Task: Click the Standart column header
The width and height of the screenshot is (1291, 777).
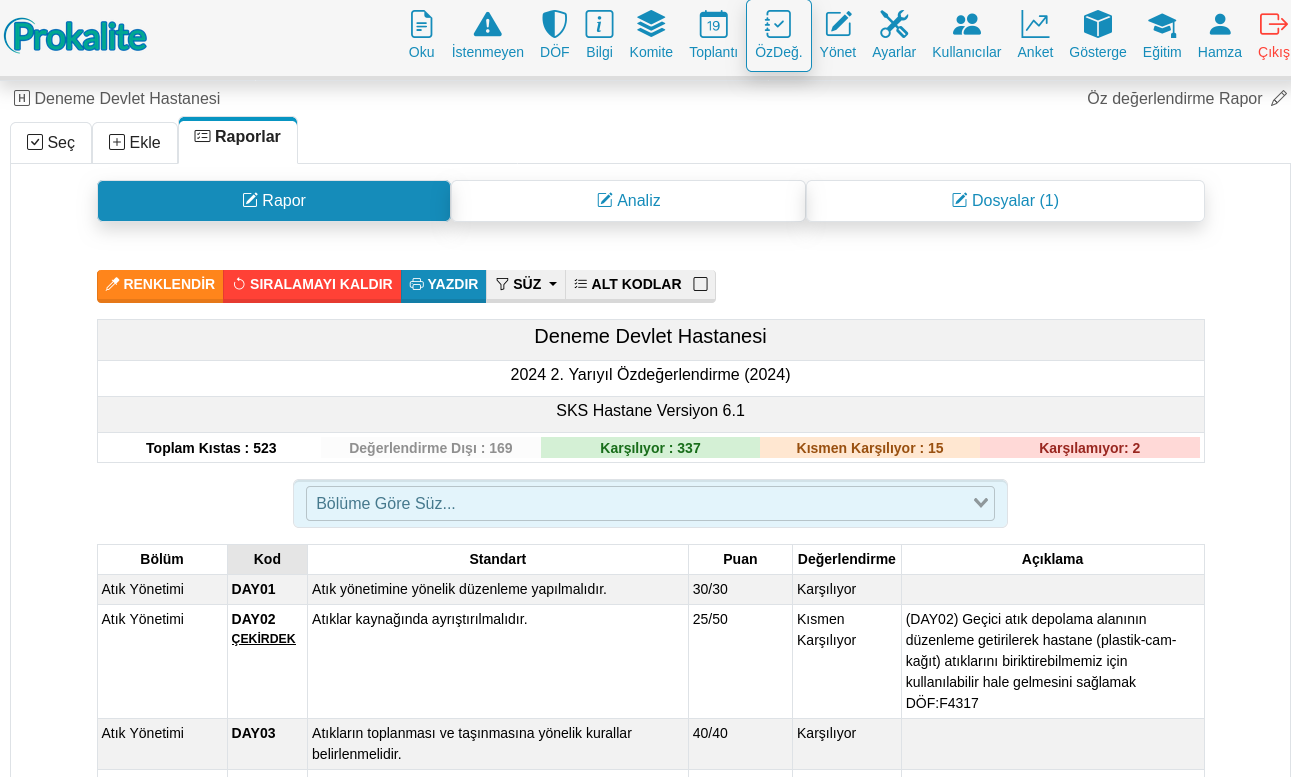Action: click(498, 559)
